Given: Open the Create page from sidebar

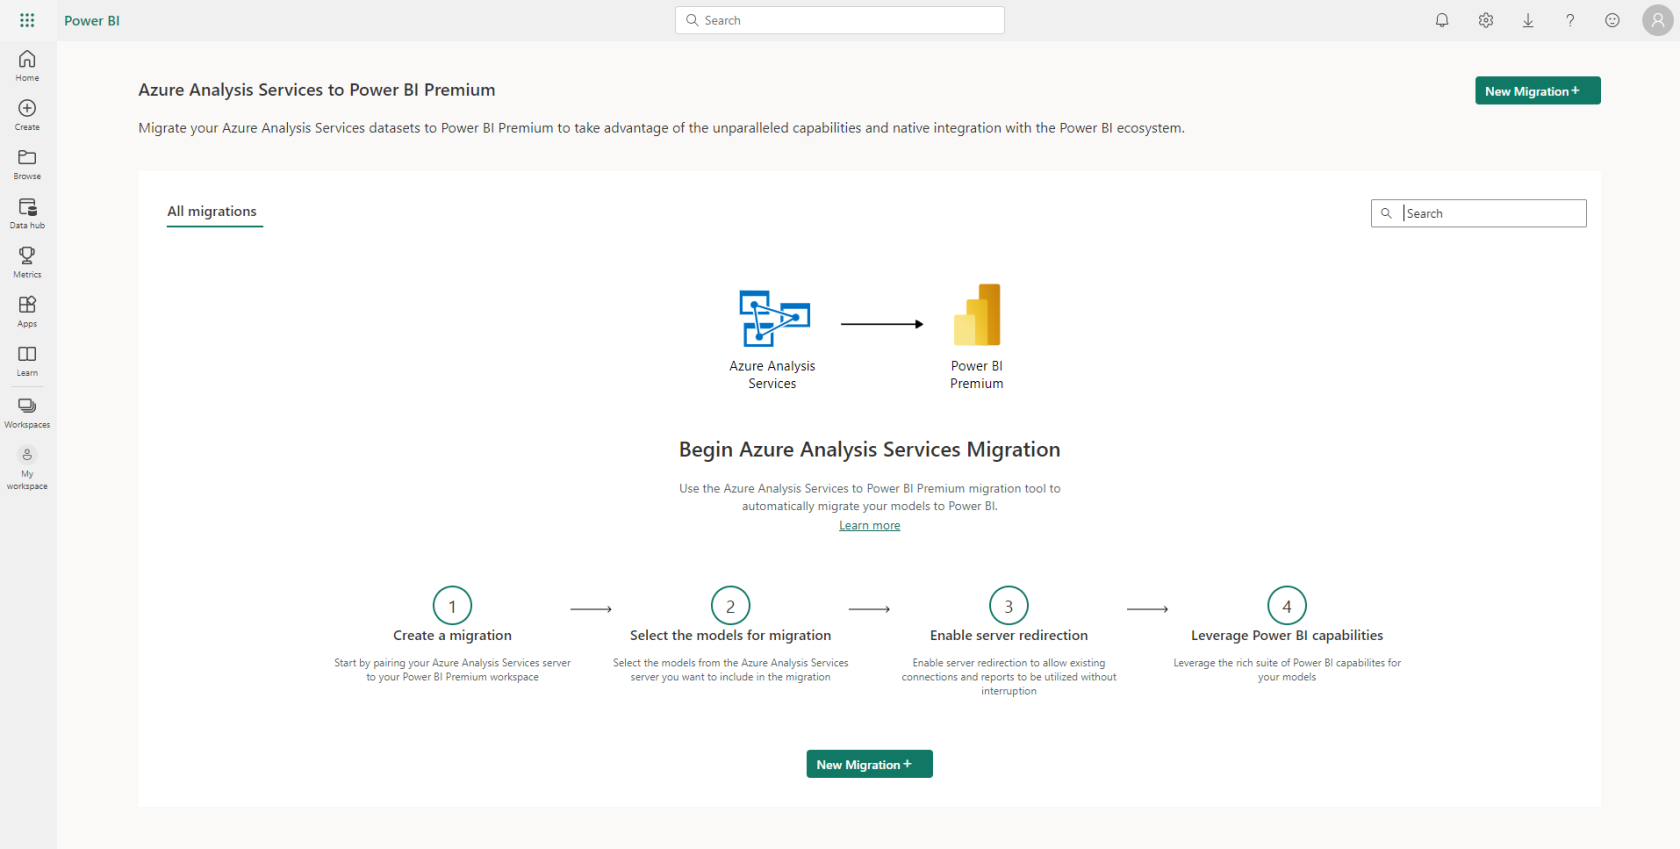Looking at the screenshot, I should click(27, 115).
